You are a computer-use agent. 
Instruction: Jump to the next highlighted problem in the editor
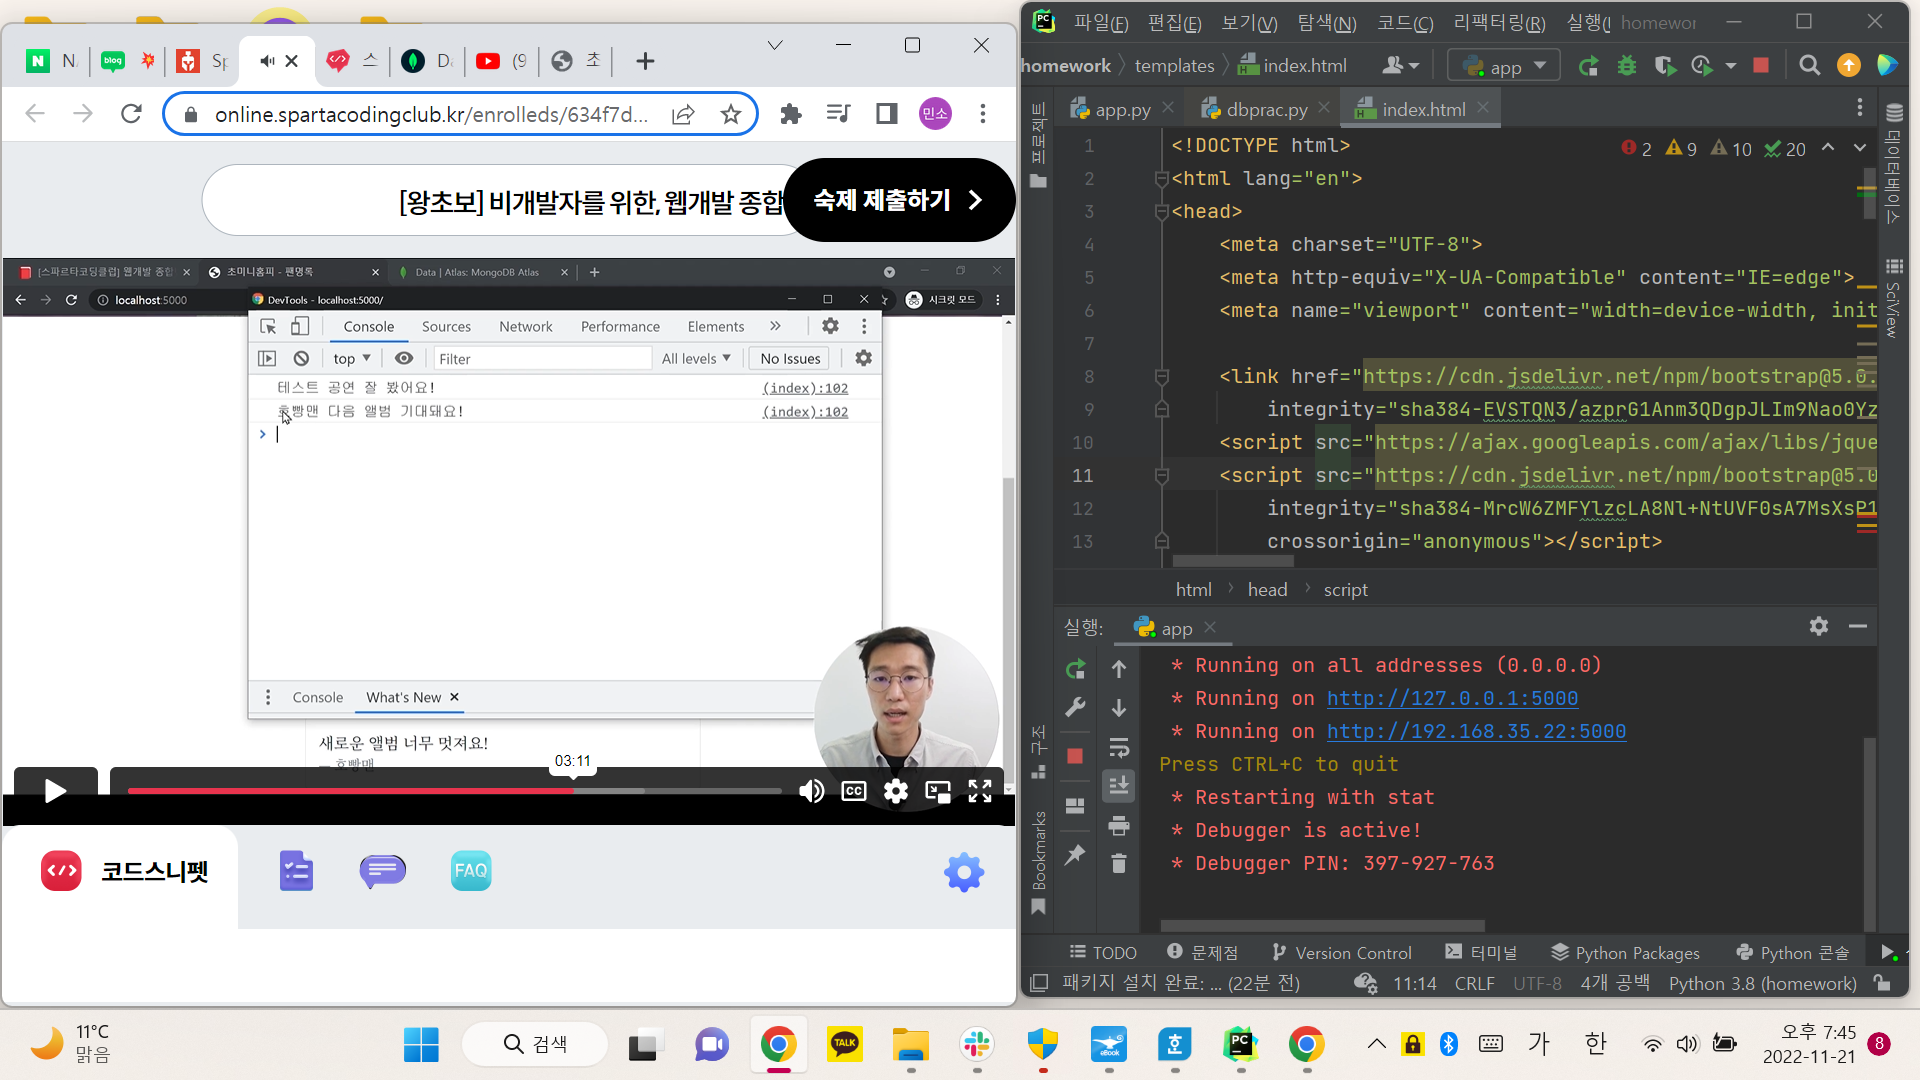click(x=1860, y=147)
